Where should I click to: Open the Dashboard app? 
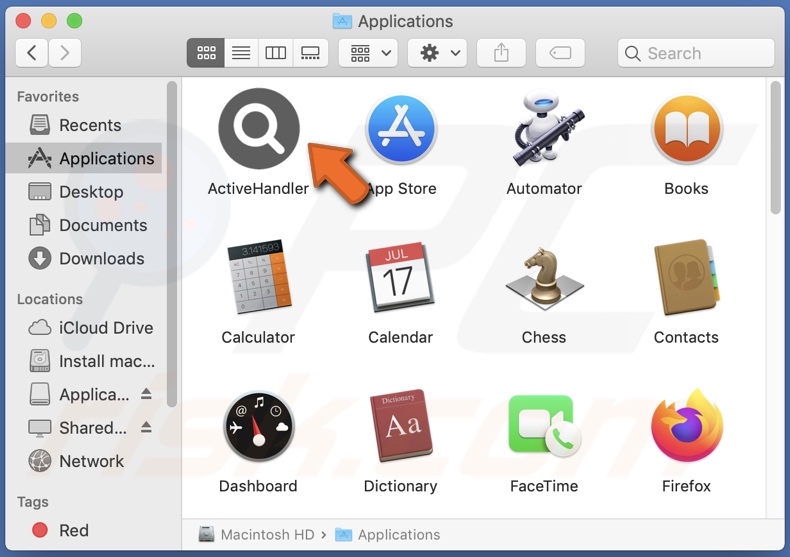tap(258, 427)
